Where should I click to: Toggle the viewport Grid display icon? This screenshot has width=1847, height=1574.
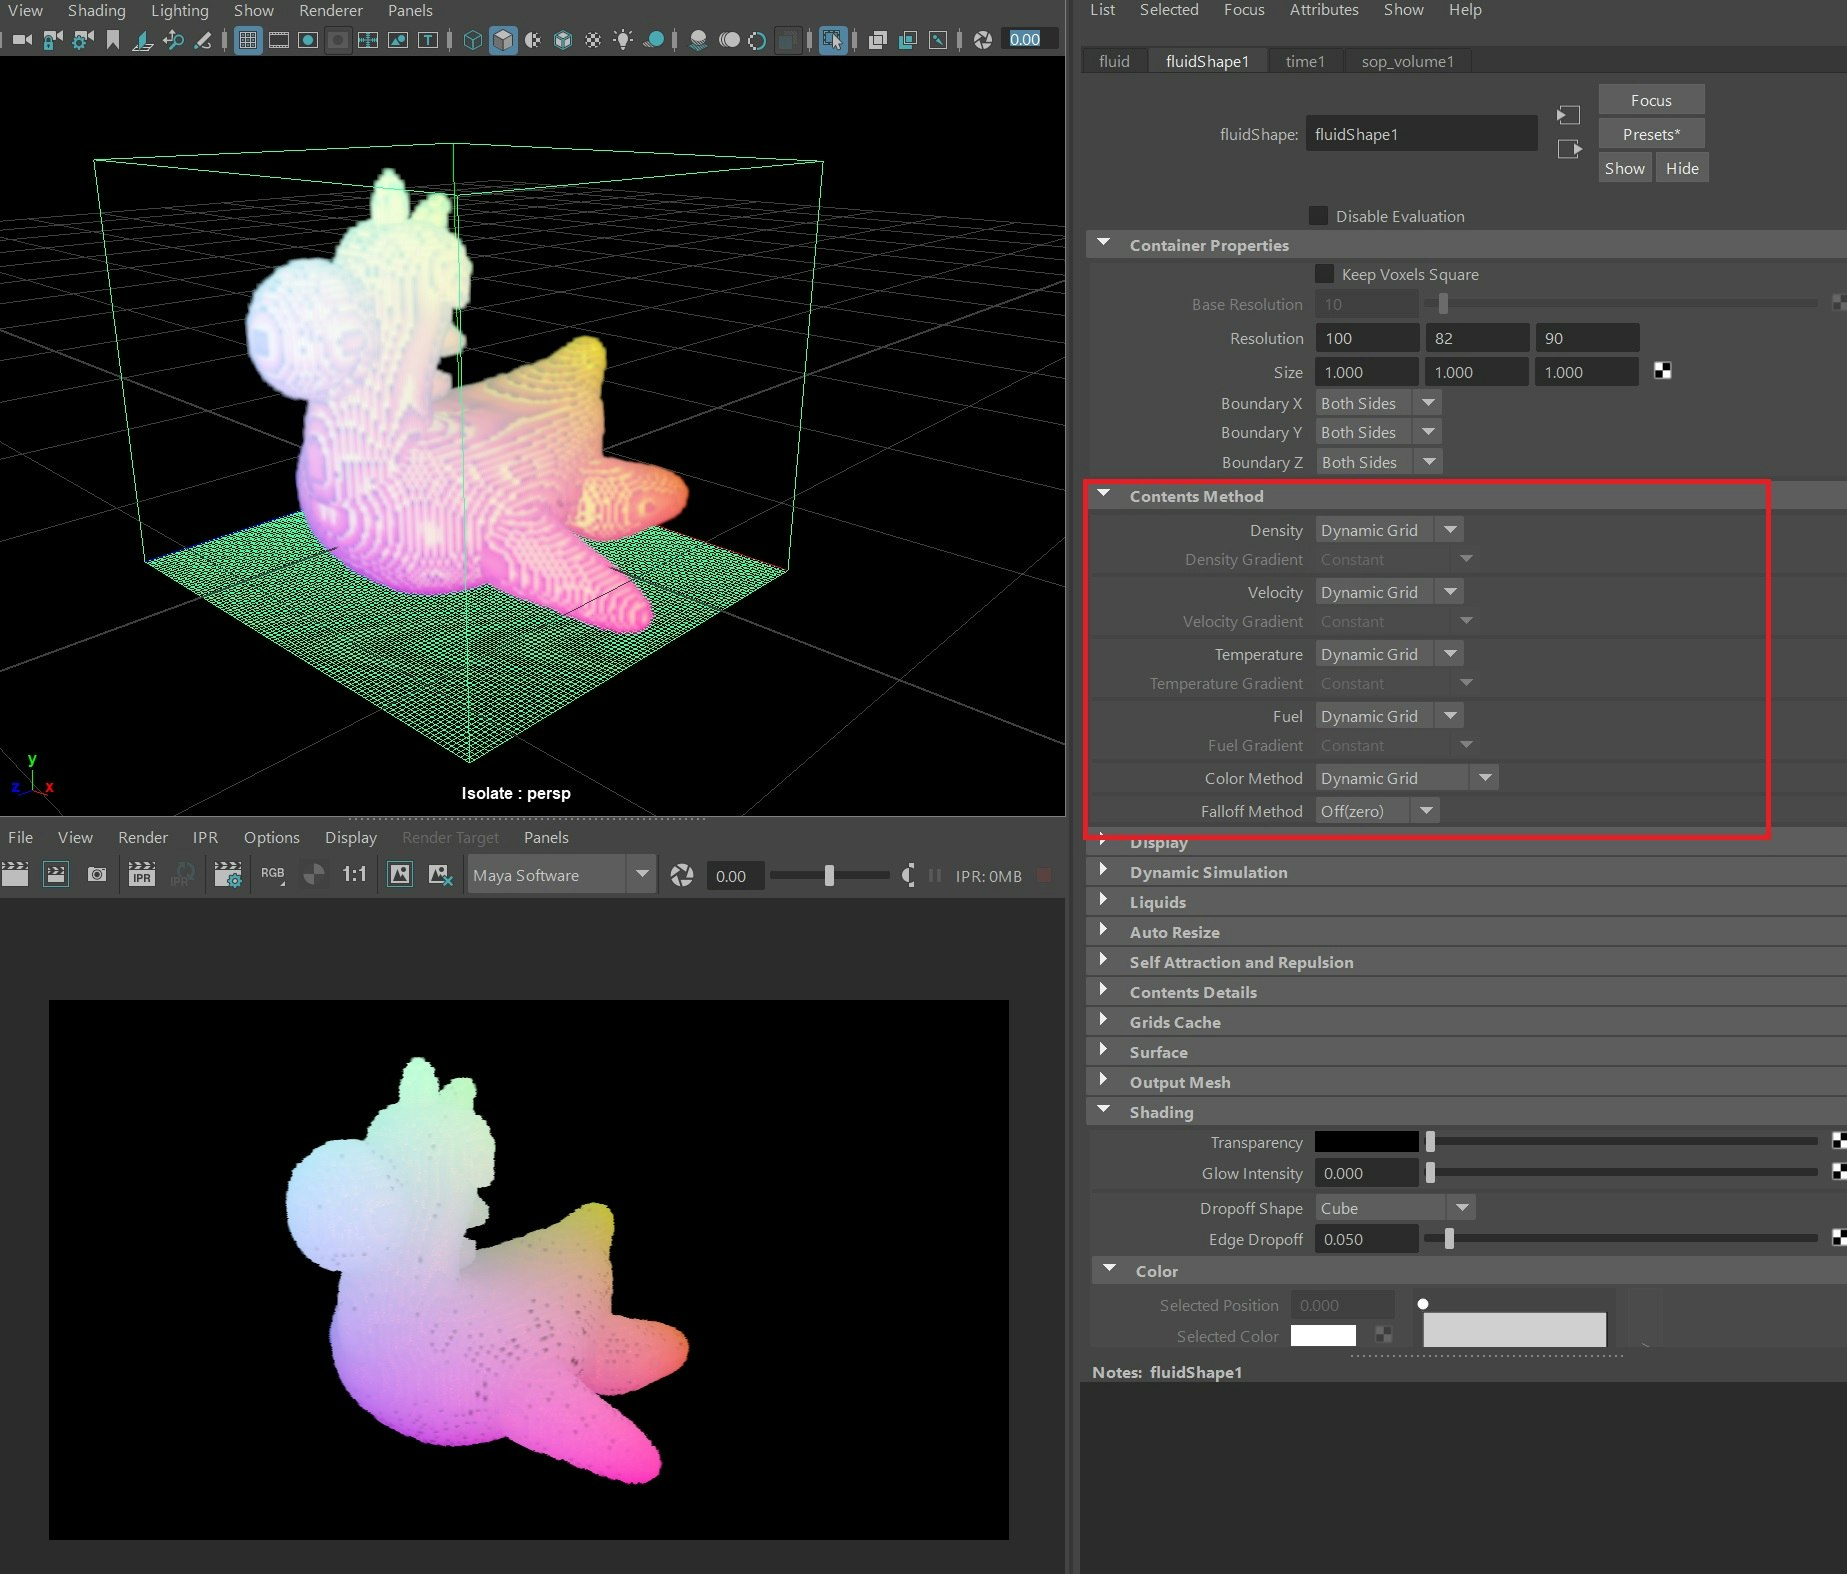(248, 40)
